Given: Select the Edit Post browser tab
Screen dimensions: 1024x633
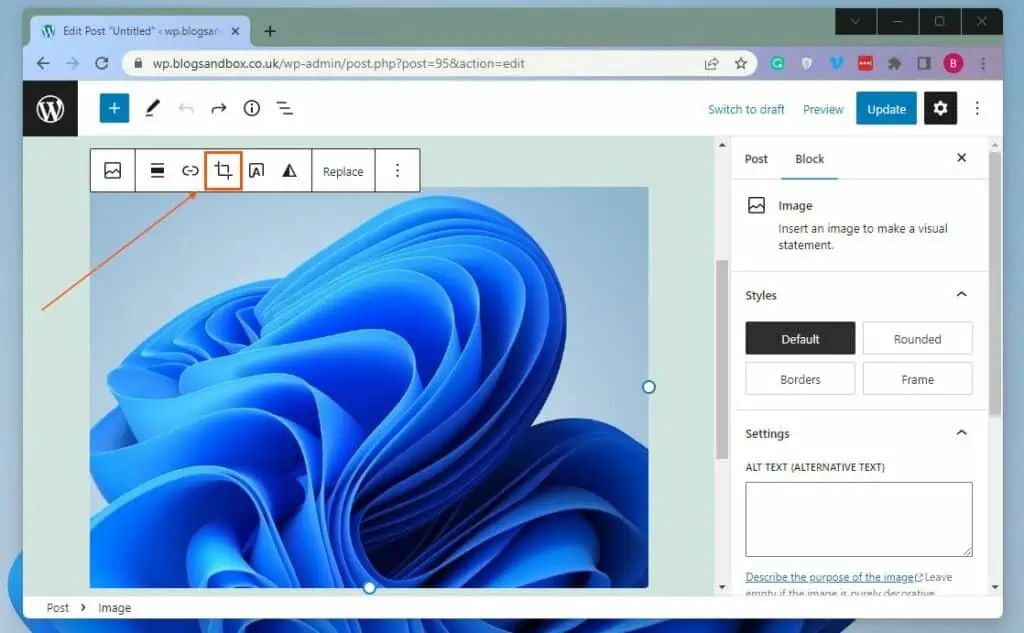Looking at the screenshot, I should point(140,31).
